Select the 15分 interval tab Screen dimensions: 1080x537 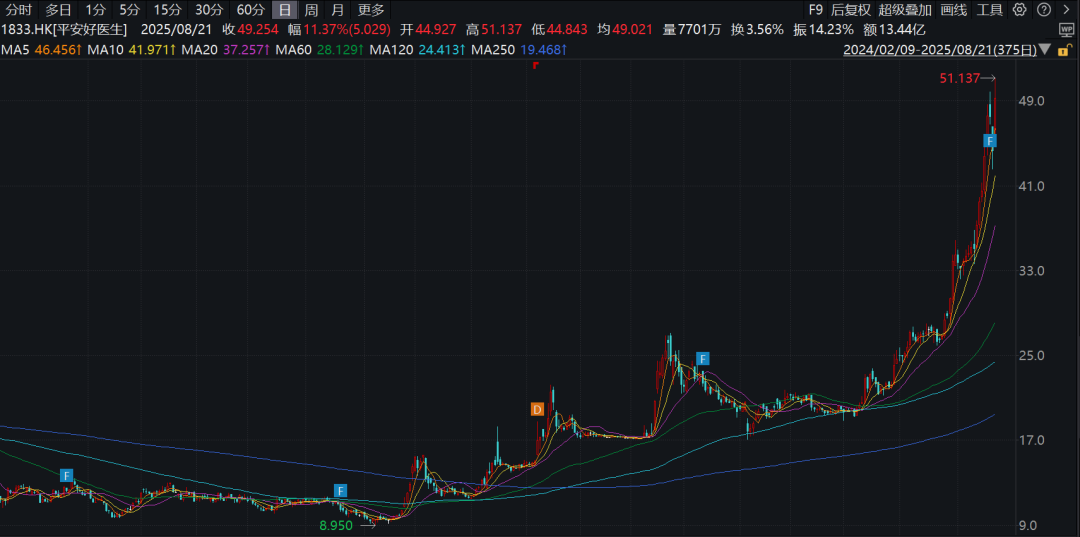pos(167,10)
